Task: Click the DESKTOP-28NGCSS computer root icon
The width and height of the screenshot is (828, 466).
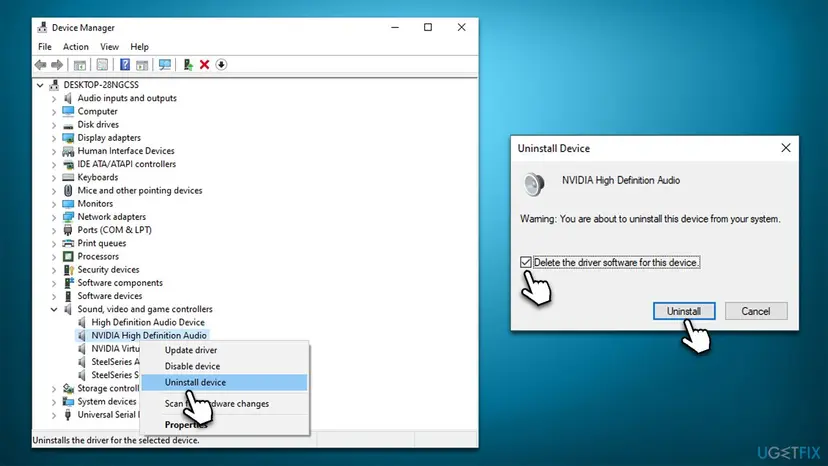Action: [54, 85]
